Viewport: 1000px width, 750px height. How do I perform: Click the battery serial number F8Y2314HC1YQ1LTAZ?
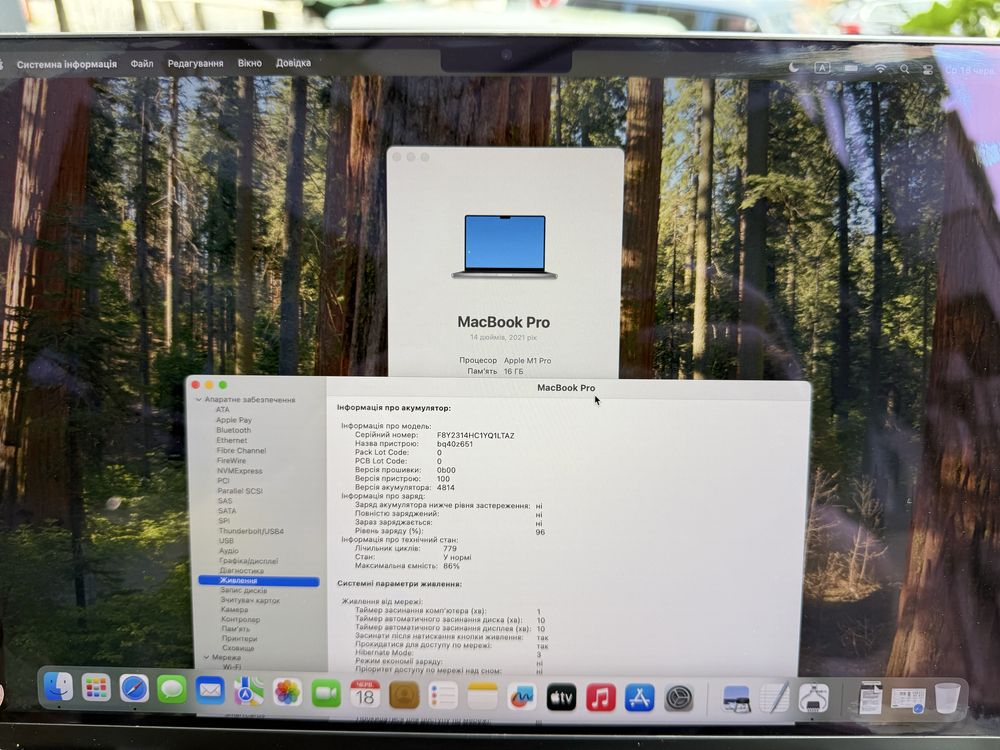point(476,436)
